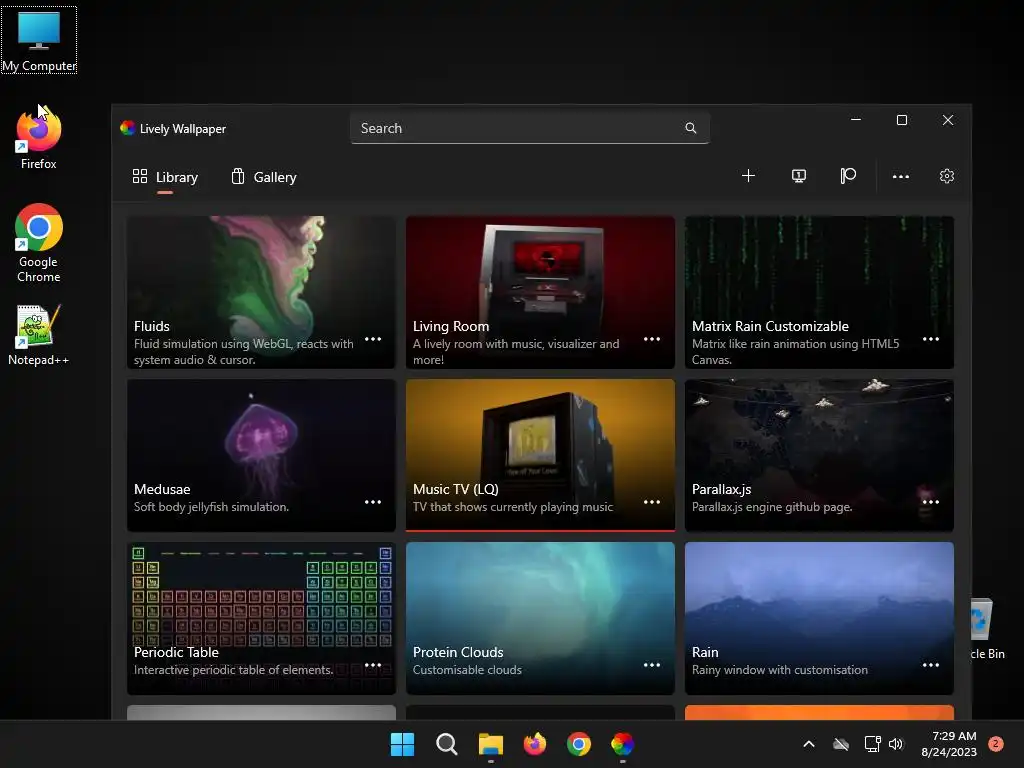Click the Lively Wallpaper app logo
Screen dimensions: 1024x768
tap(127, 128)
